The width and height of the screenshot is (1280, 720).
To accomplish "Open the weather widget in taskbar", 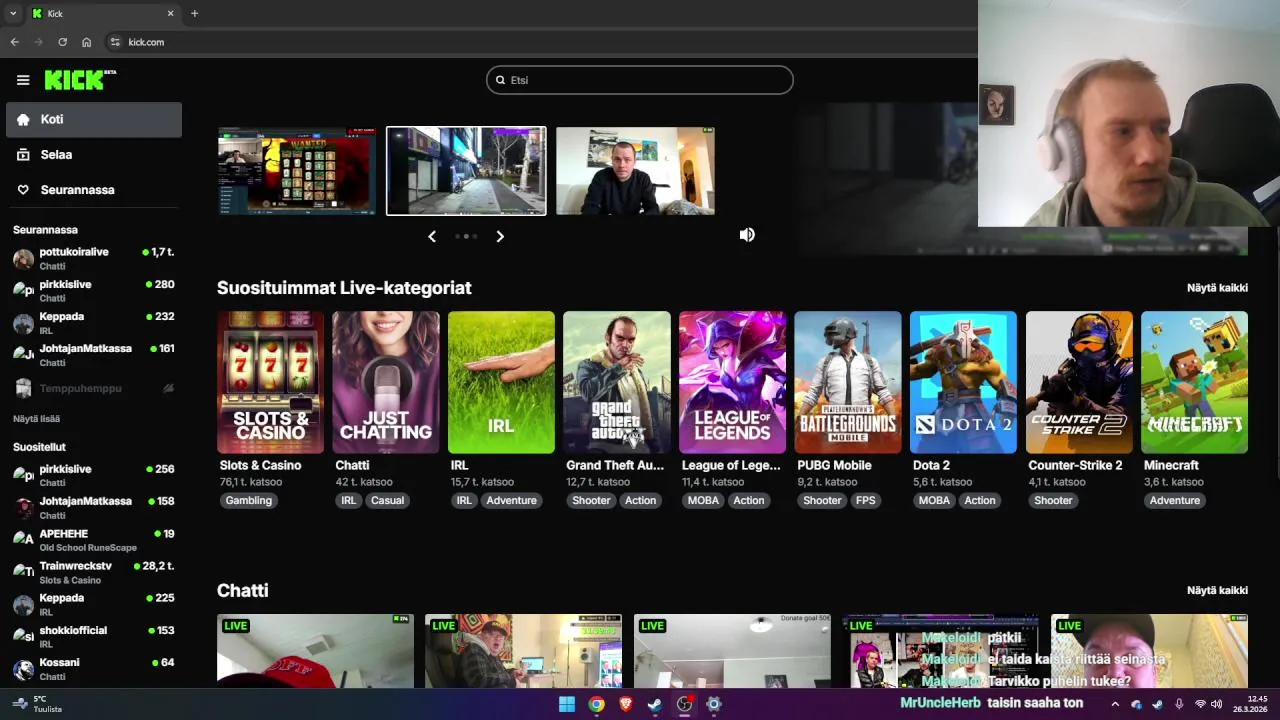I will coord(35,704).
